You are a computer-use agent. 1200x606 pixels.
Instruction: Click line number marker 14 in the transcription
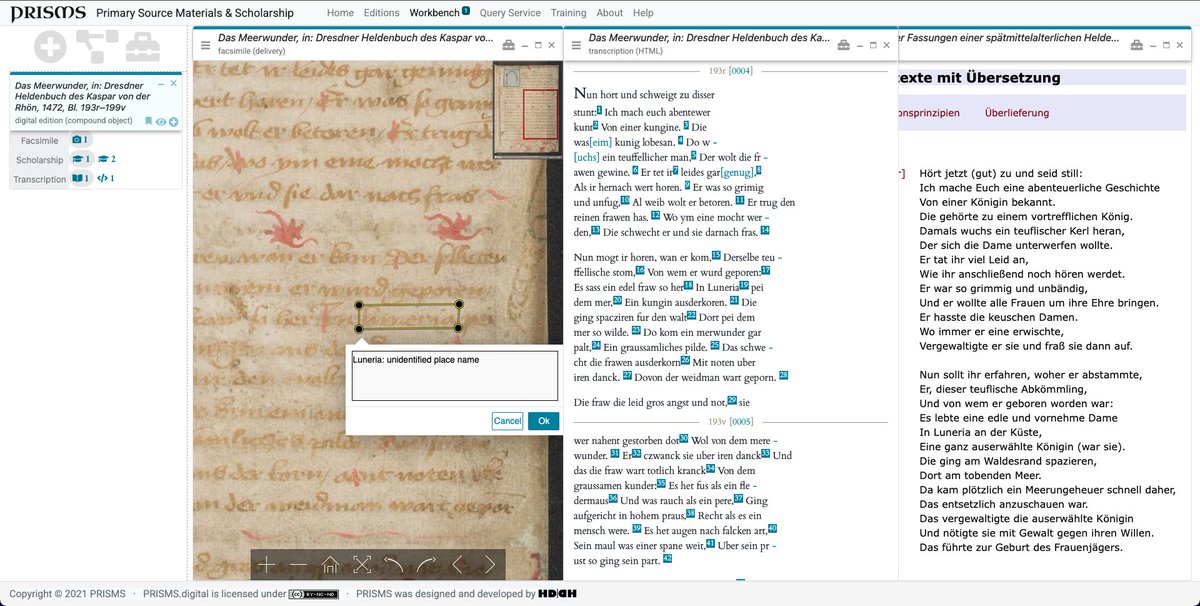(x=764, y=230)
